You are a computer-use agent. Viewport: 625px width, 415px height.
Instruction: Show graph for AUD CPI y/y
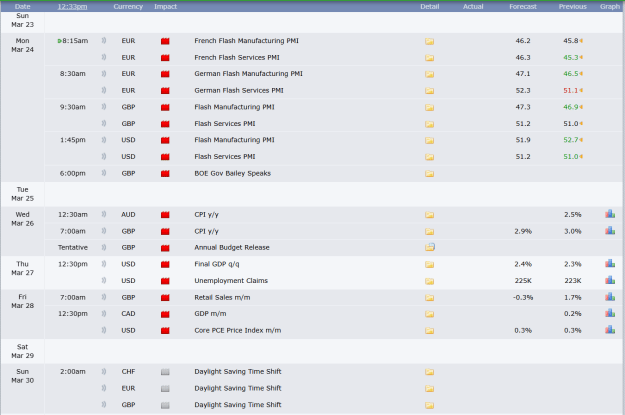pos(610,214)
